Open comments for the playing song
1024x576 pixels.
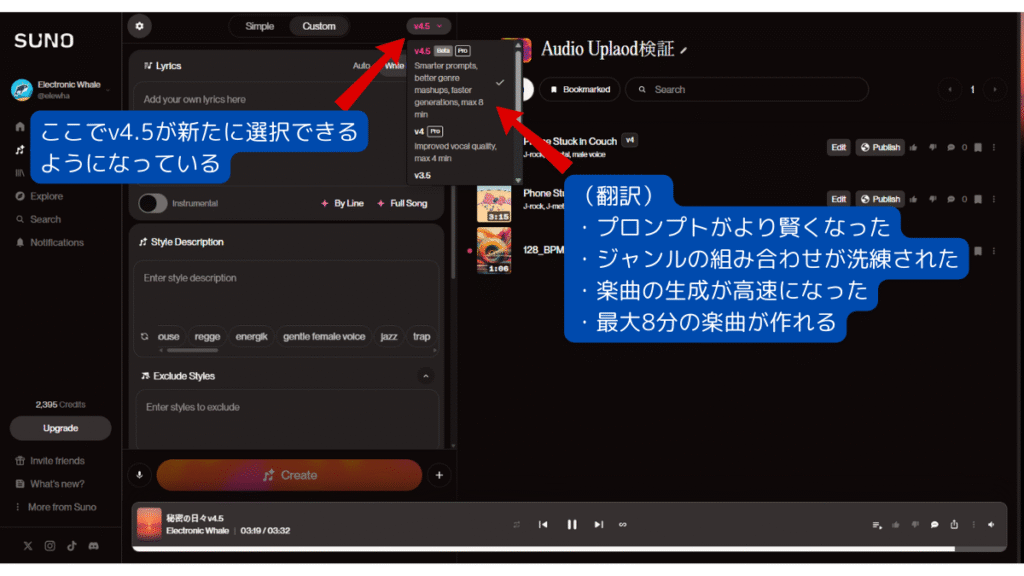click(935, 524)
